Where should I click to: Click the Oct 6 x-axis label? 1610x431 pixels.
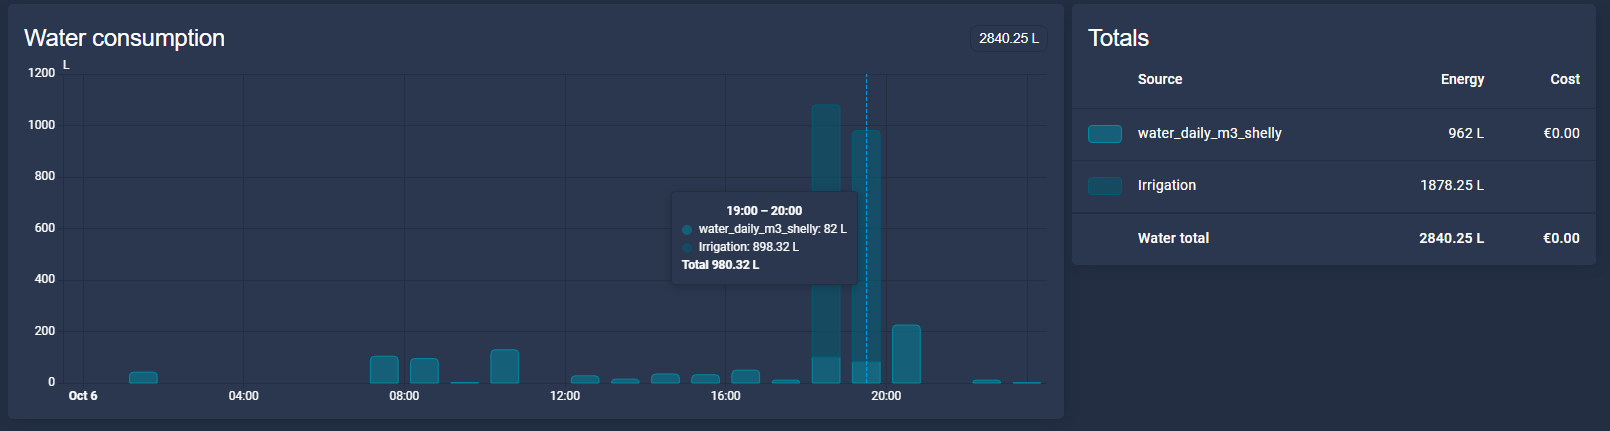(83, 396)
